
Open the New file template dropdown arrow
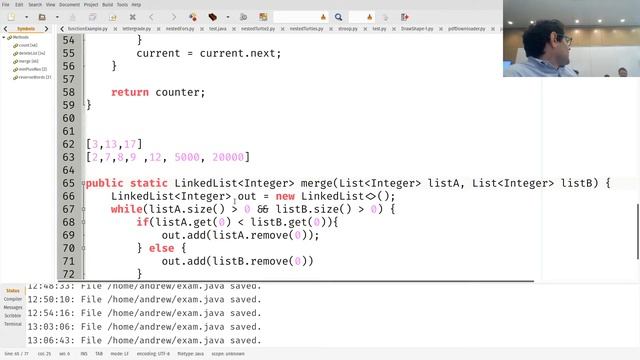[x=27, y=17]
